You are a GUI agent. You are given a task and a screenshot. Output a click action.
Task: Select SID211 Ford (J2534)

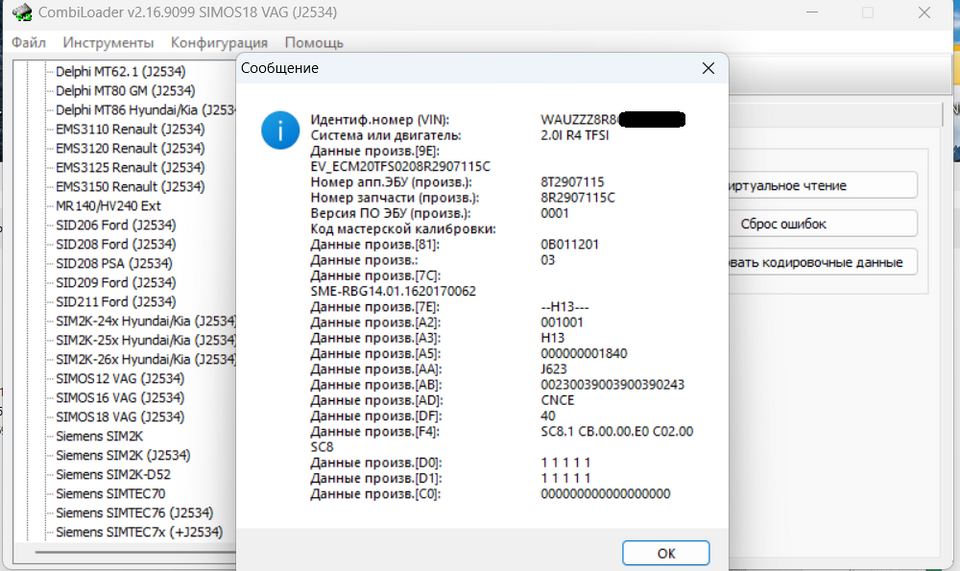tap(116, 302)
